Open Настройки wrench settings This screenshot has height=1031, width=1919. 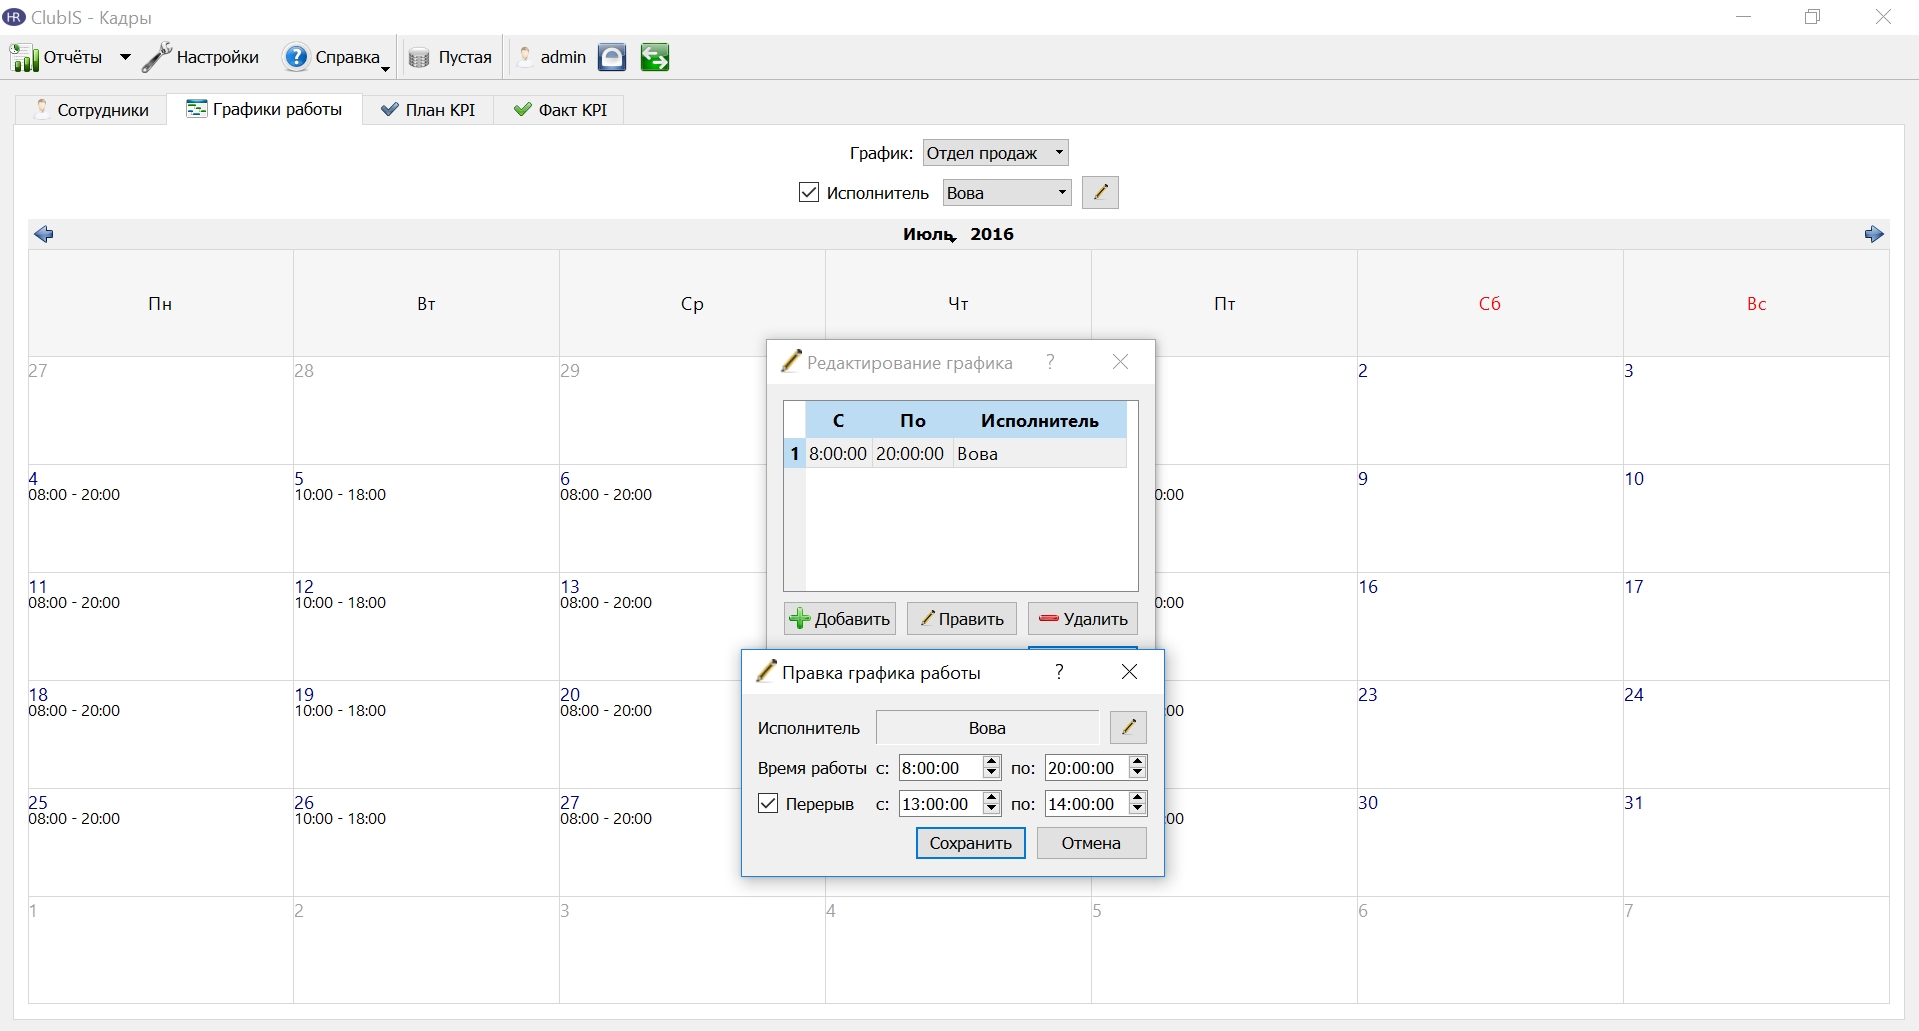[x=157, y=58]
